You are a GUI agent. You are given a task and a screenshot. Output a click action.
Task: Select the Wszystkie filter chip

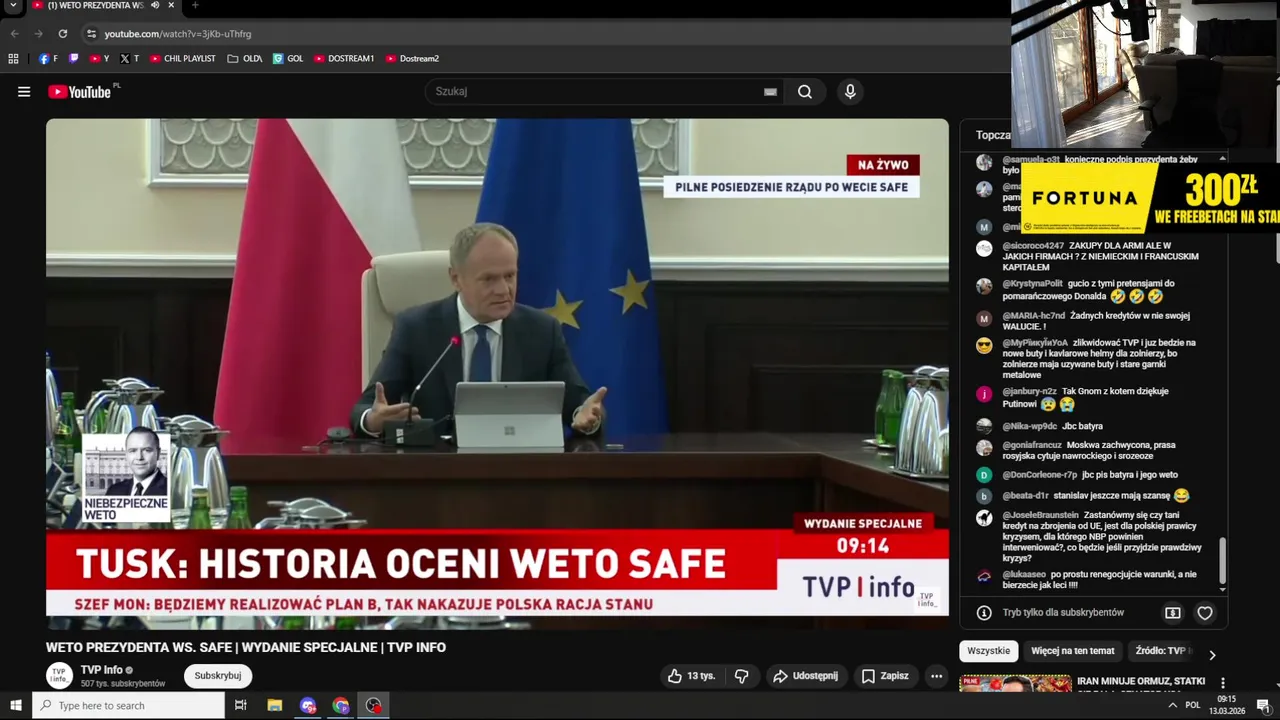pos(989,651)
